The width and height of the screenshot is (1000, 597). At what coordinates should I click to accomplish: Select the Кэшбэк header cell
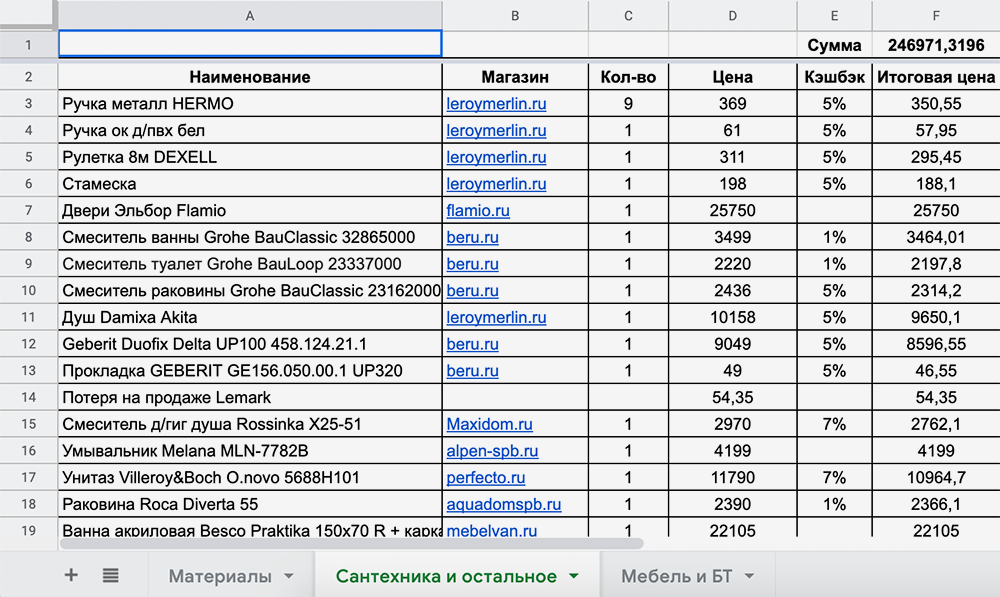[834, 77]
